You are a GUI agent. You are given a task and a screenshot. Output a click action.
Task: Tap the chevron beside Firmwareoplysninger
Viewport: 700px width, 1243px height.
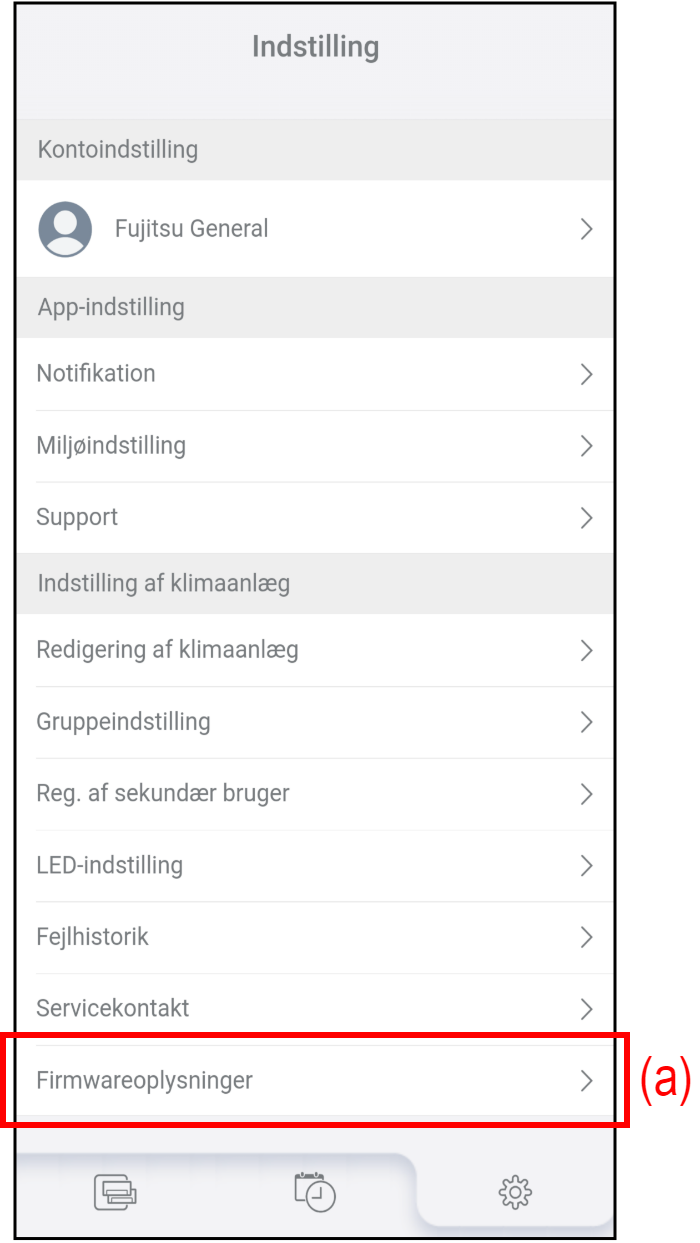587,1080
